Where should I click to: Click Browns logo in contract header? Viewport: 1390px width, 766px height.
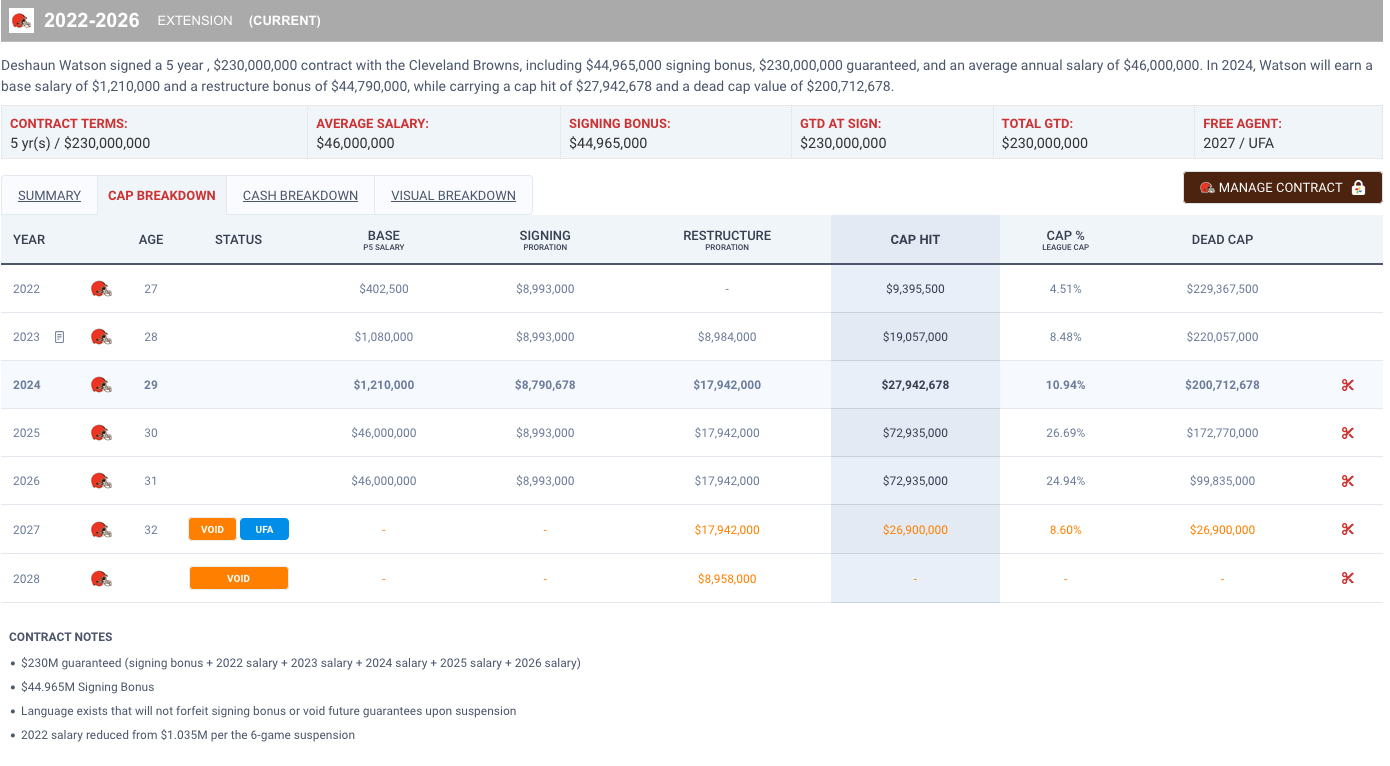tap(22, 20)
